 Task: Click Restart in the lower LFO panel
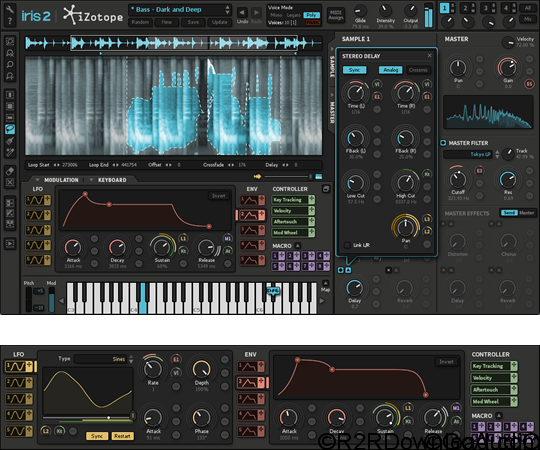[x=122, y=436]
